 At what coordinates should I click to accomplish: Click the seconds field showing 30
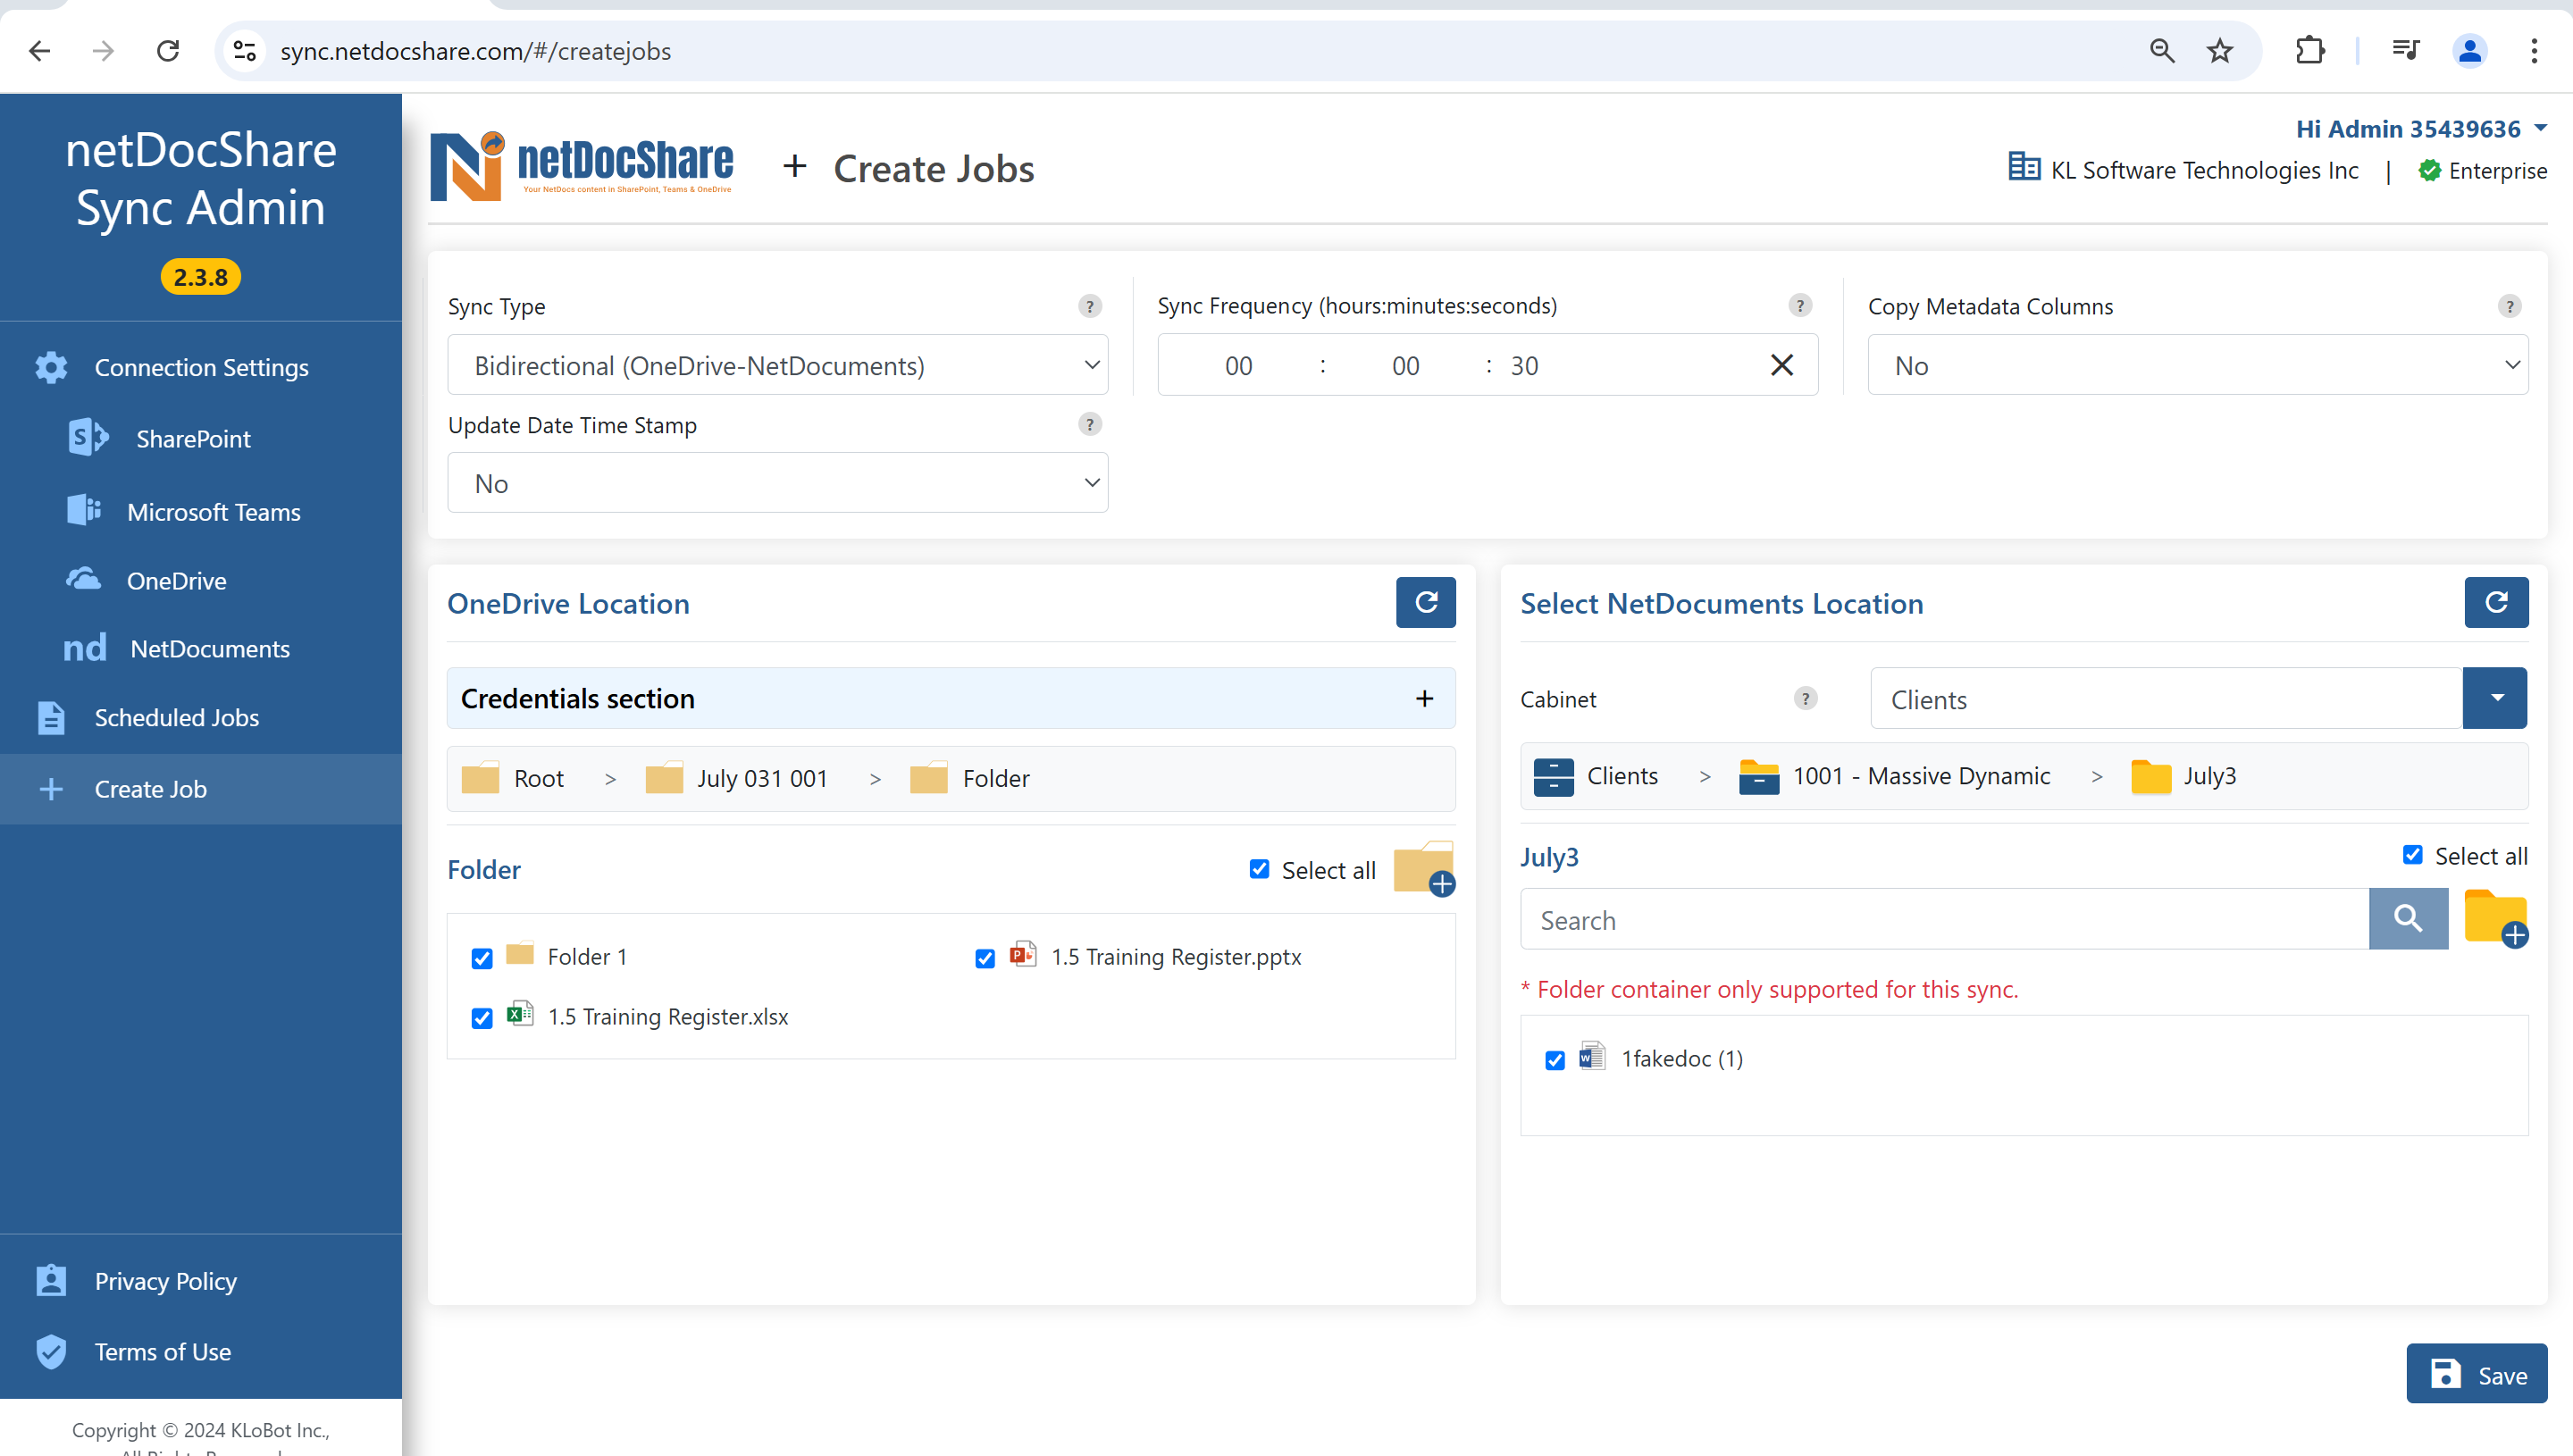coord(1524,366)
